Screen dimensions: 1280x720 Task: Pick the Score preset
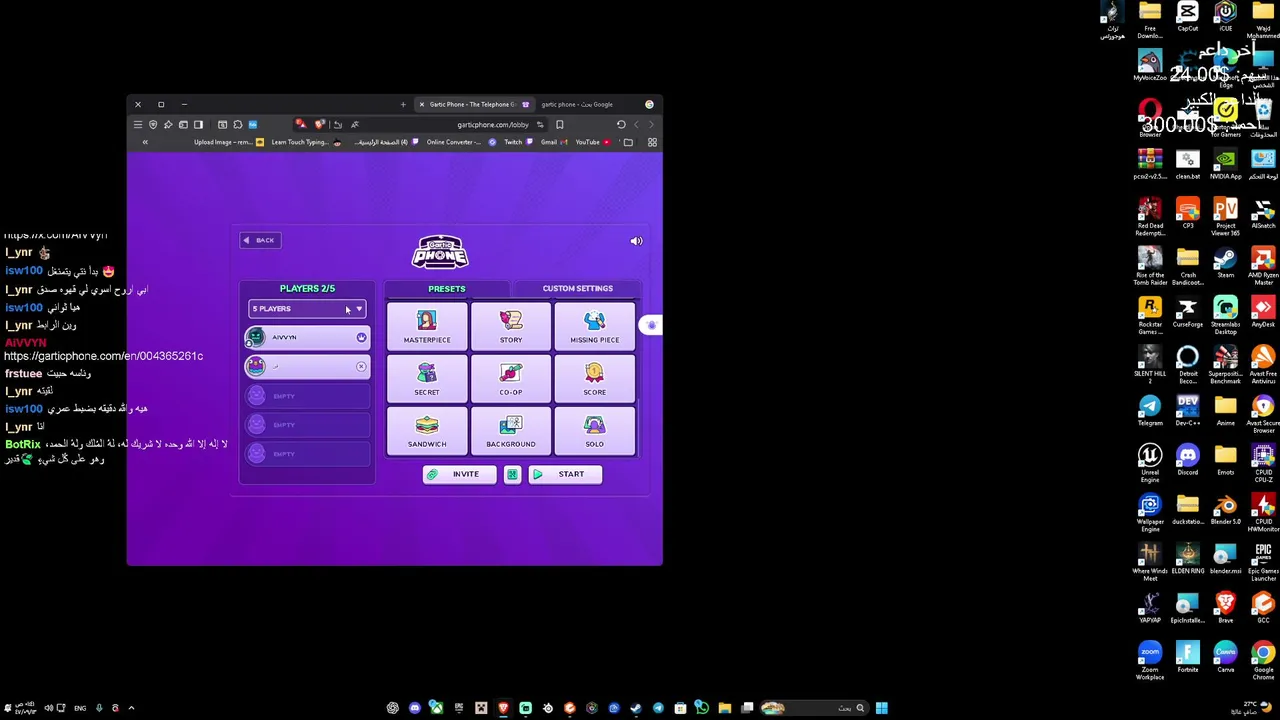click(595, 378)
